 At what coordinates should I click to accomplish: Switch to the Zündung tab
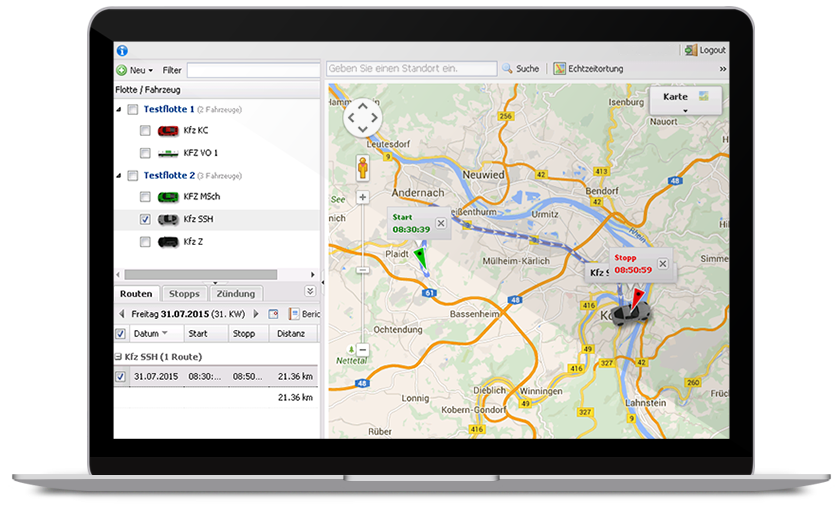(x=236, y=294)
